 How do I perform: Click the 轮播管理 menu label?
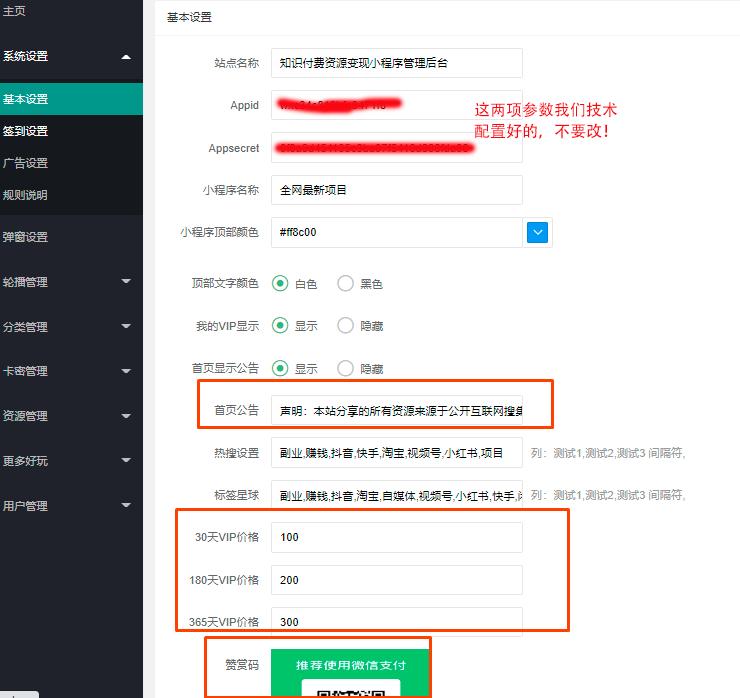tap(25, 282)
